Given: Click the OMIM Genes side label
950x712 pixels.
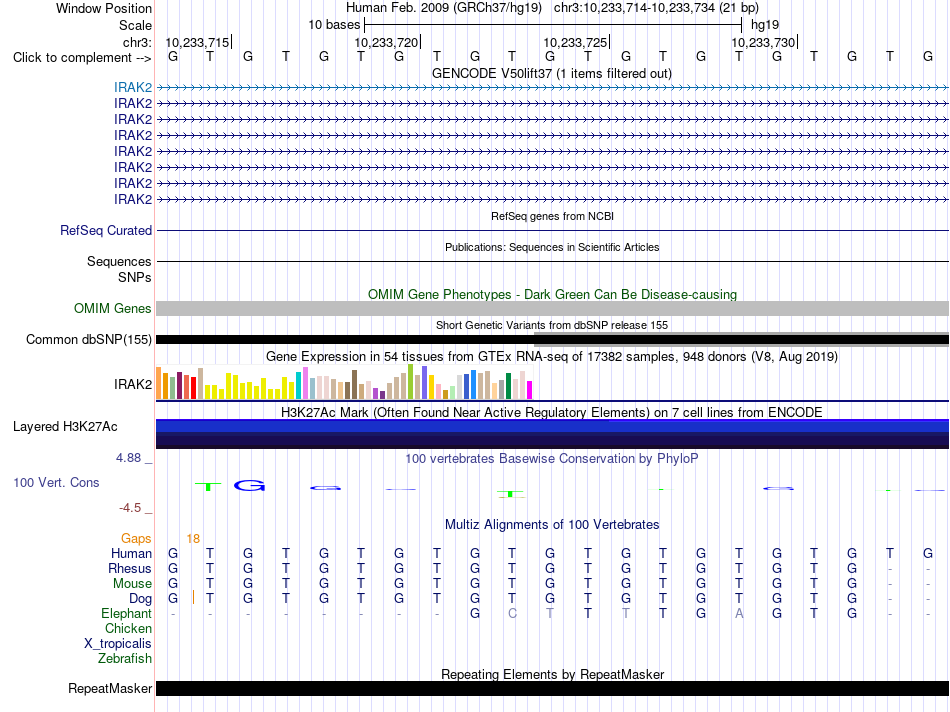Looking at the screenshot, I should tap(112, 308).
